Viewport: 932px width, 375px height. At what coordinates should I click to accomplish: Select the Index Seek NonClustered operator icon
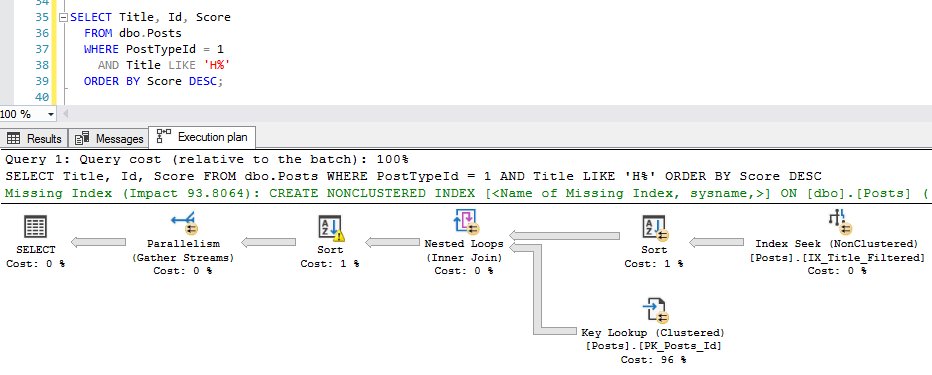(x=839, y=222)
